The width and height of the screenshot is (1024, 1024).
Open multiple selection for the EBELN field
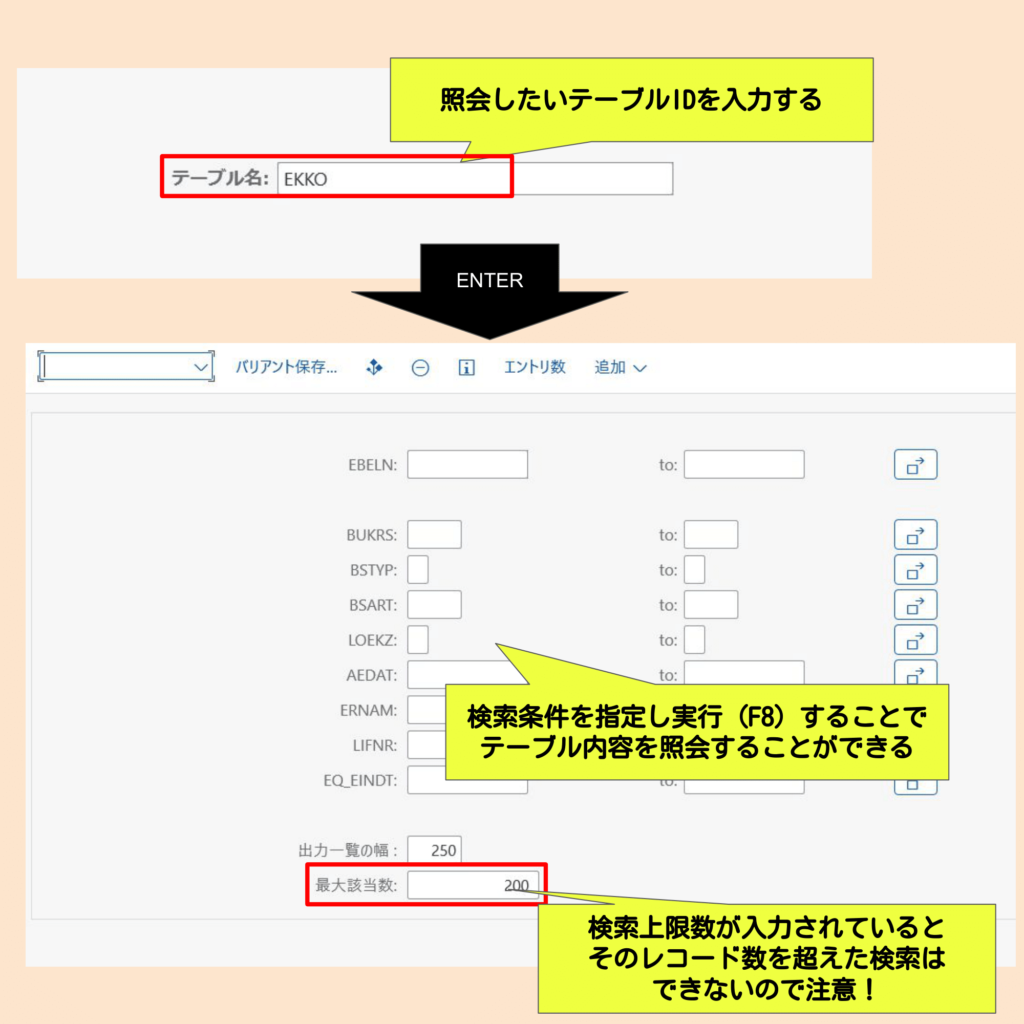915,463
